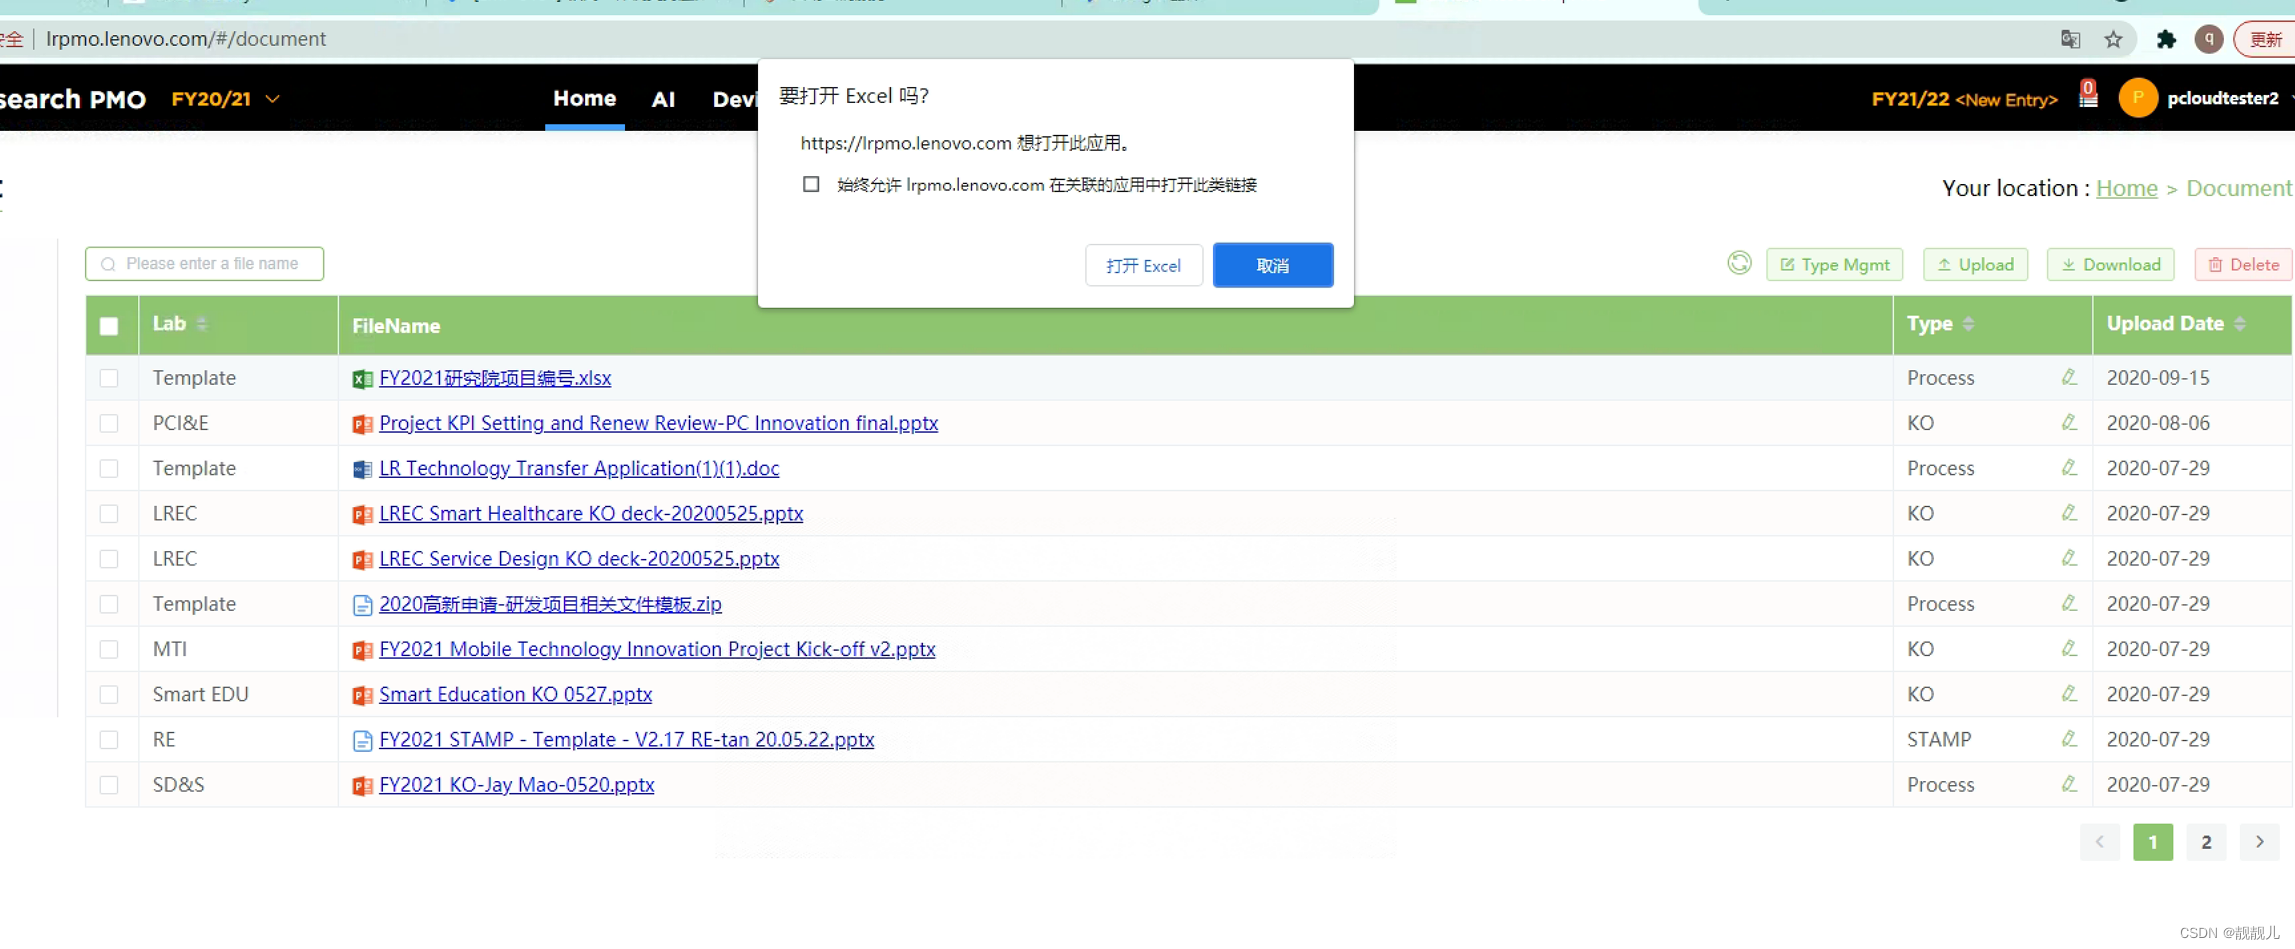The image size is (2295, 949).
Task: Go to previous page arrow
Action: (x=2100, y=842)
